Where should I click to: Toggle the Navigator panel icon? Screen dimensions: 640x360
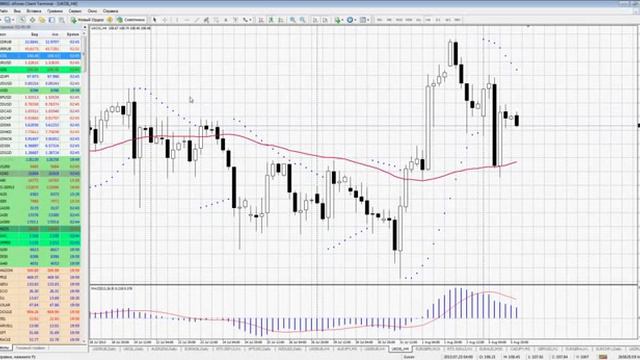point(42,20)
